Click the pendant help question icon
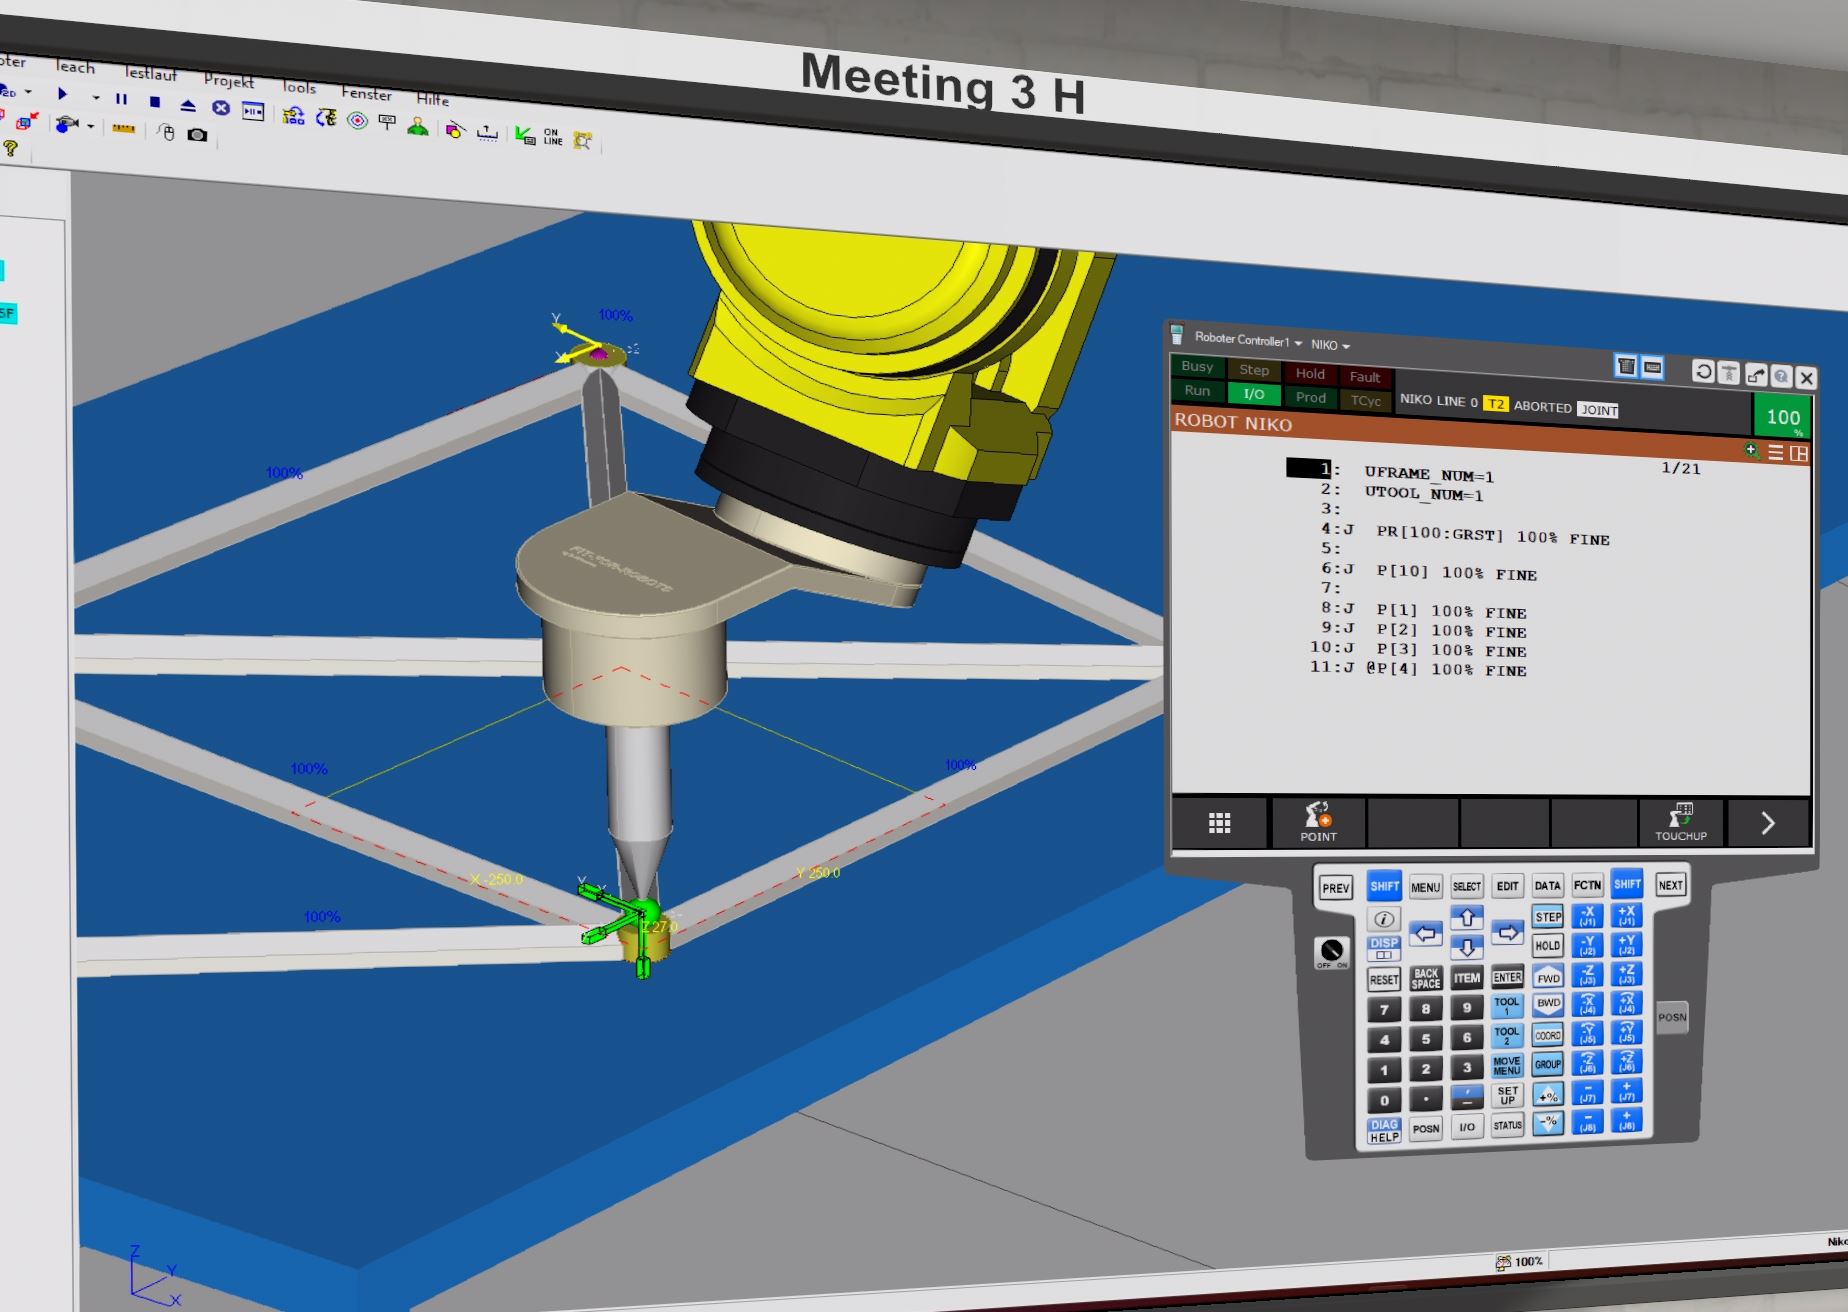The height and width of the screenshot is (1312, 1848). [x=1780, y=377]
